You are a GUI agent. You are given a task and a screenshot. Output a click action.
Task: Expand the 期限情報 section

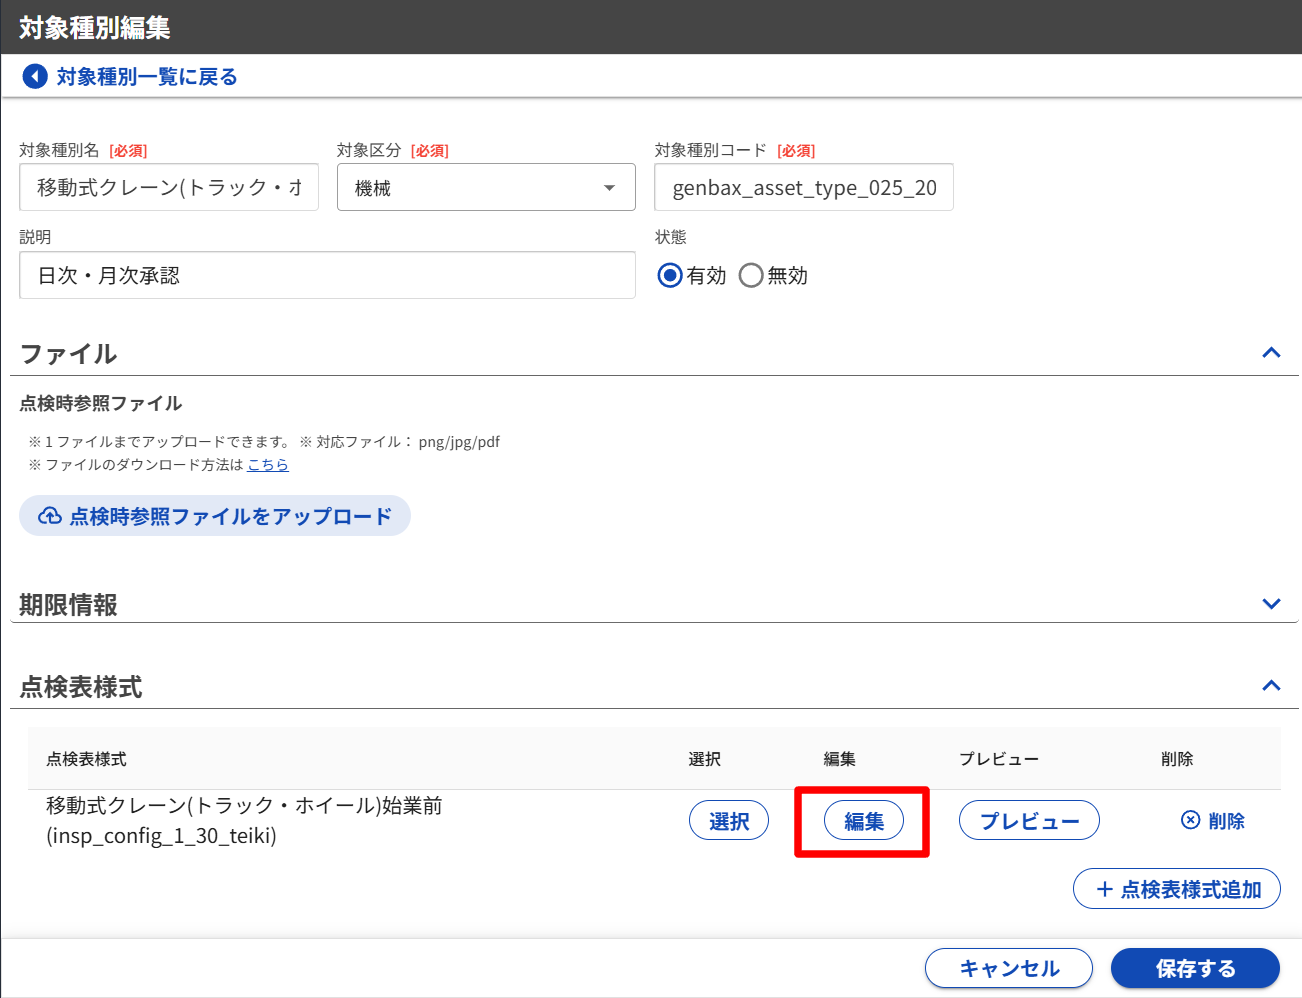tap(1271, 604)
